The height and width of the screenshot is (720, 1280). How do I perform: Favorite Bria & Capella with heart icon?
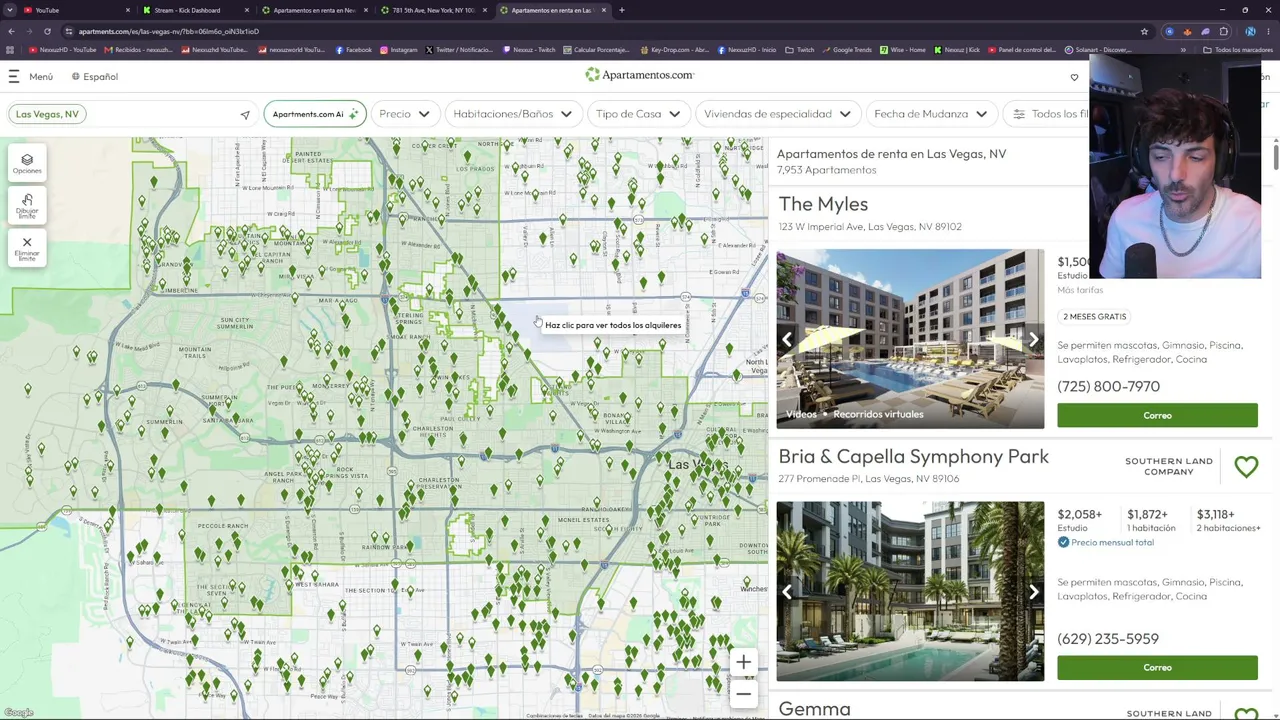click(x=1246, y=466)
